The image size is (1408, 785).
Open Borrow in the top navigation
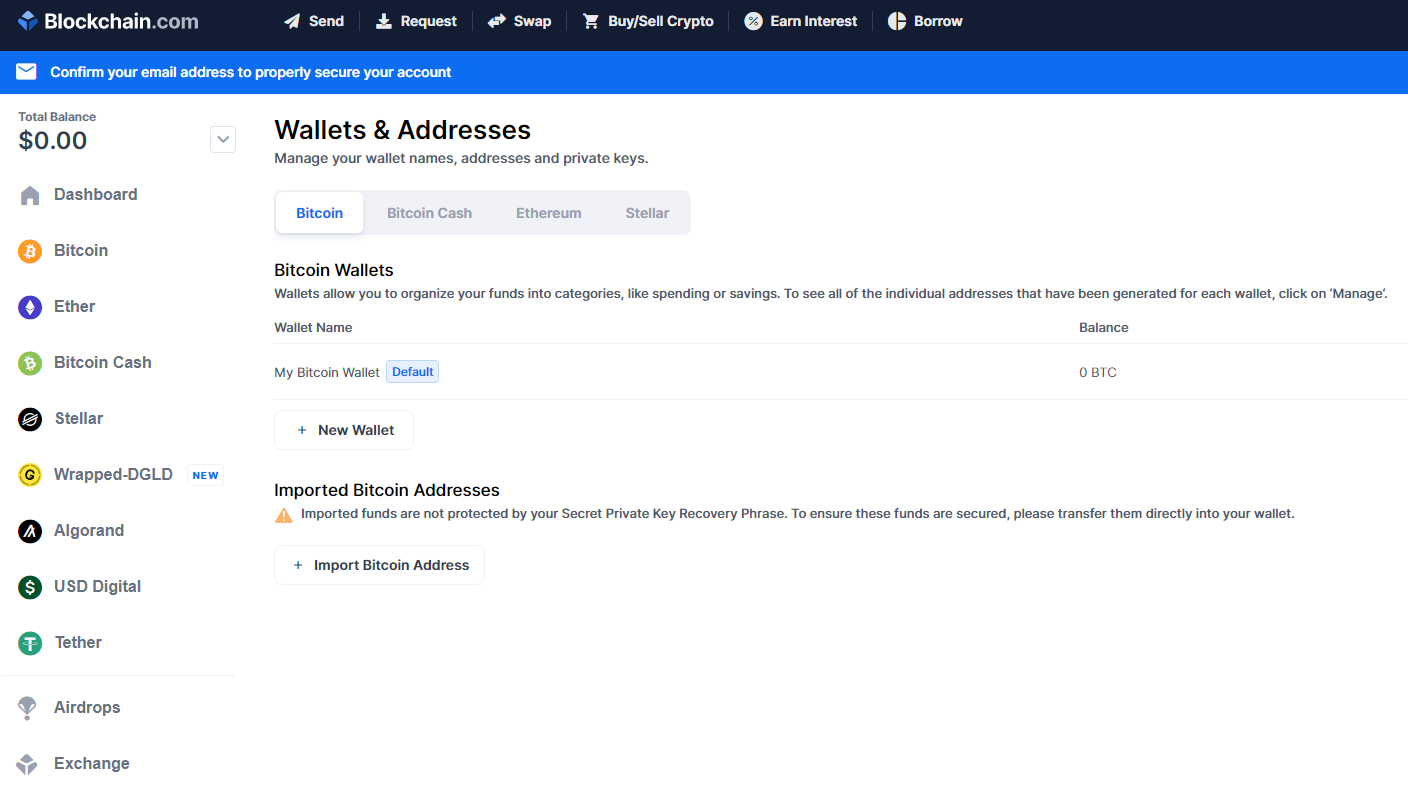(925, 21)
